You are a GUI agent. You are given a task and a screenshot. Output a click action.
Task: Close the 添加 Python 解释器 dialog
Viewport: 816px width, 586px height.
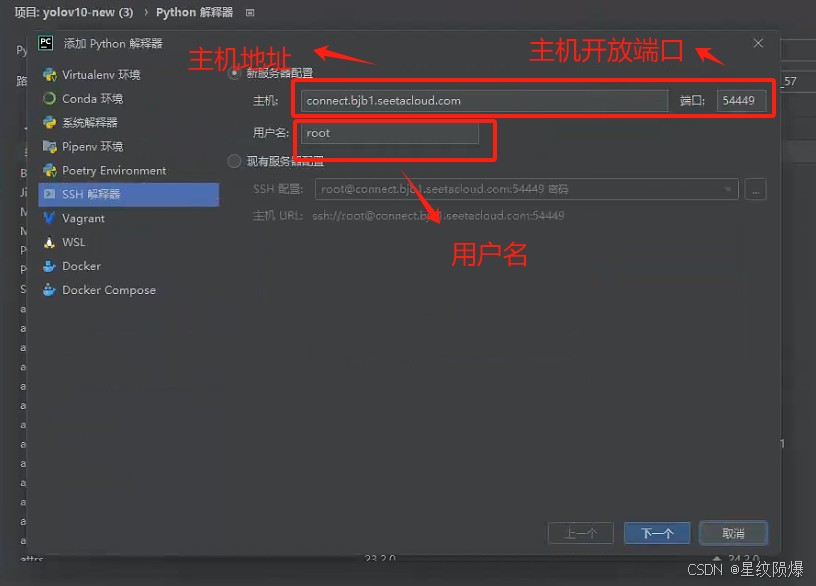[x=758, y=43]
